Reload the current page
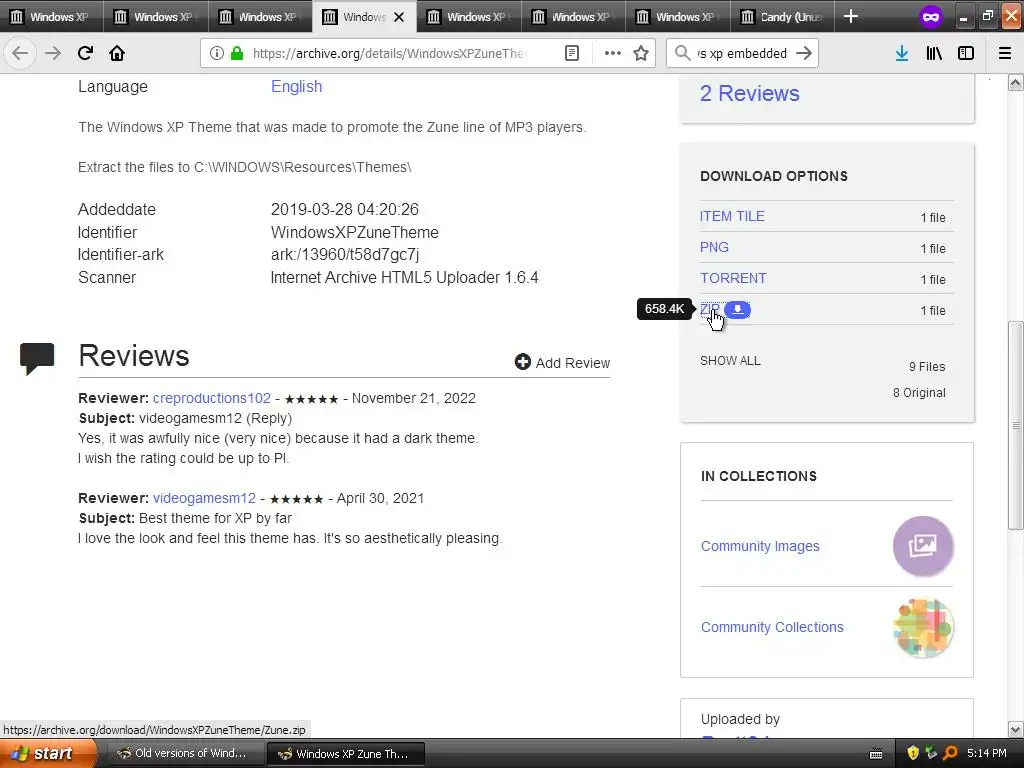1024x768 pixels. 85,53
